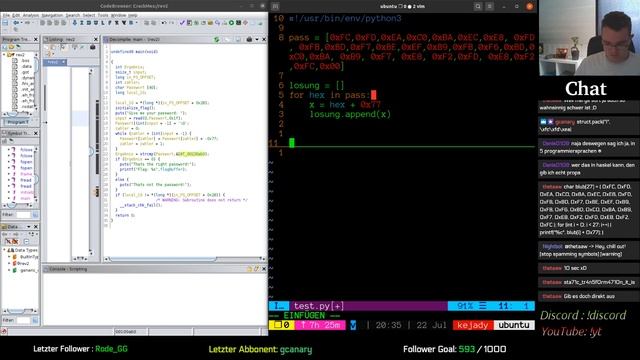
Task: Click the ubuntu label in tmux status bar
Action: tap(514, 325)
